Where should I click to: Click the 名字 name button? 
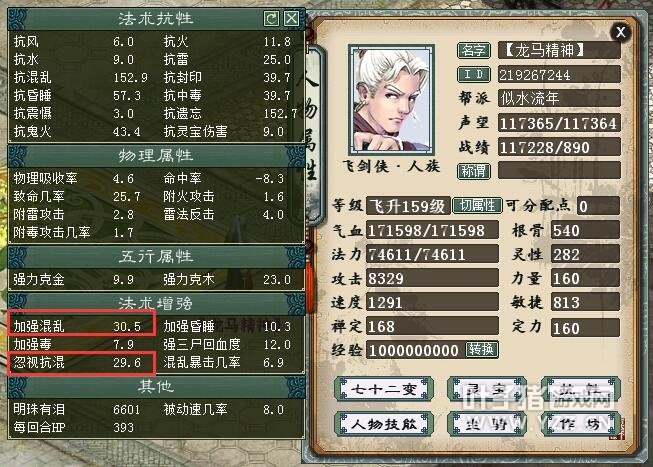pos(474,50)
